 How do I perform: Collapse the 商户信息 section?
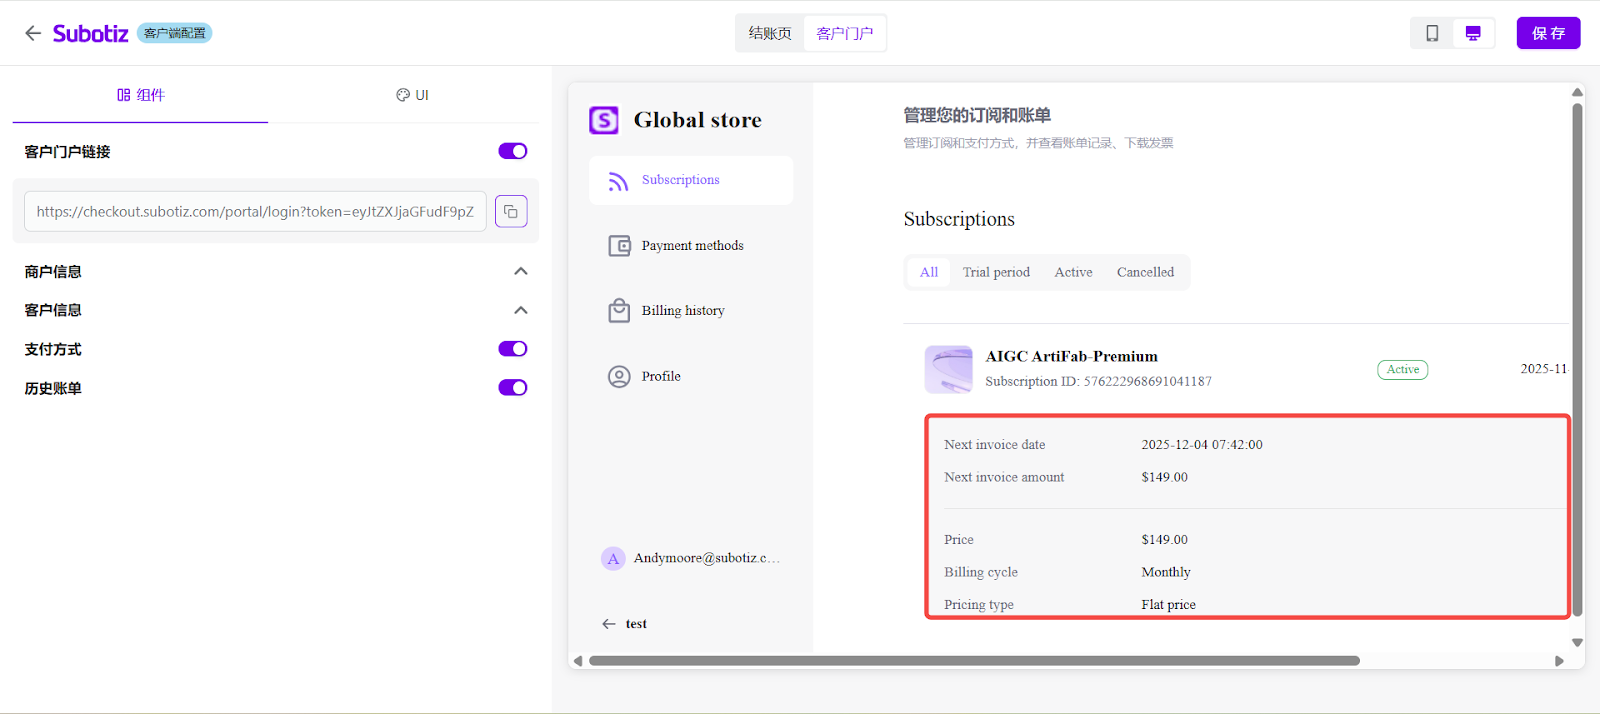tap(520, 272)
